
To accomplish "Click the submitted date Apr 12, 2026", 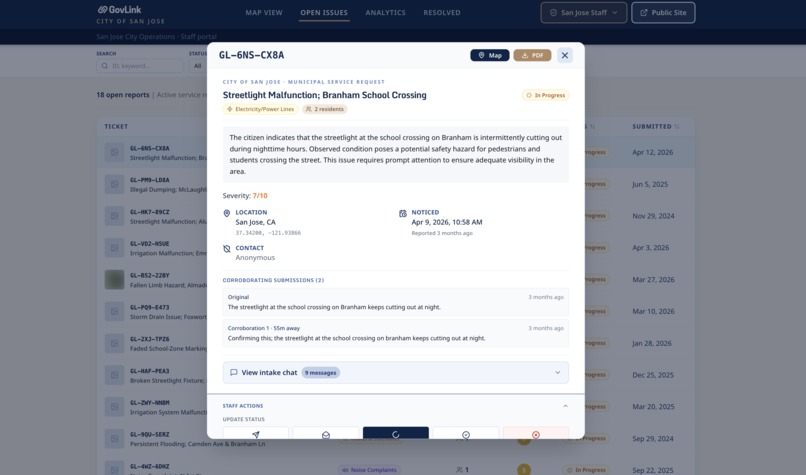I will tap(652, 153).
